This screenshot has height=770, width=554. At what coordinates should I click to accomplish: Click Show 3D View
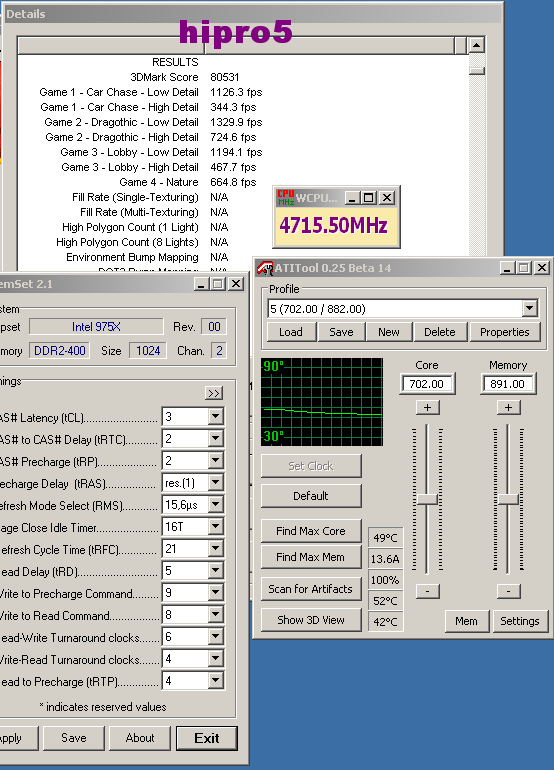pyautogui.click(x=311, y=620)
